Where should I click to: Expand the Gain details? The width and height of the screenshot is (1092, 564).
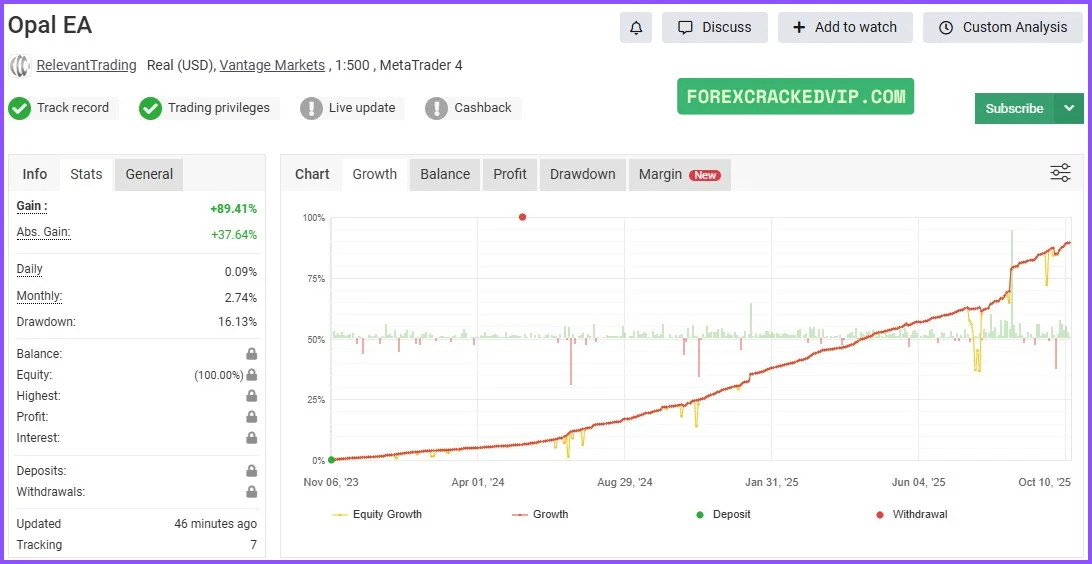32,206
